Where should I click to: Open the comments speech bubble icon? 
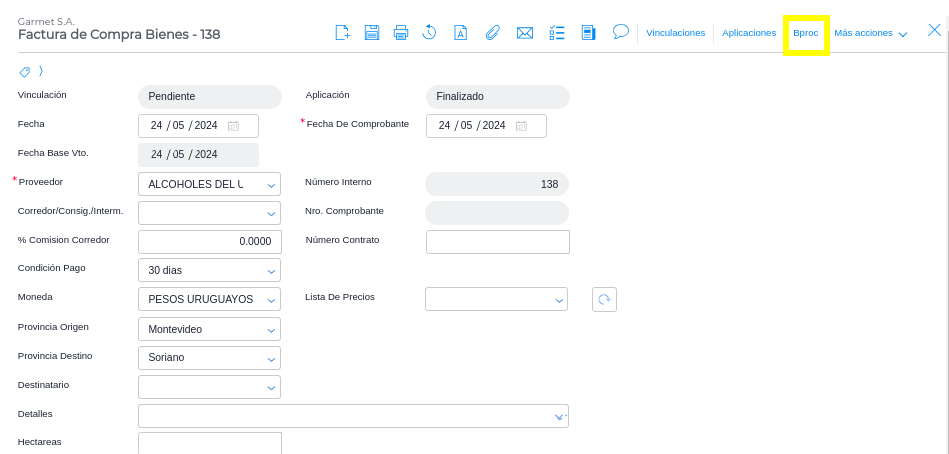point(620,32)
